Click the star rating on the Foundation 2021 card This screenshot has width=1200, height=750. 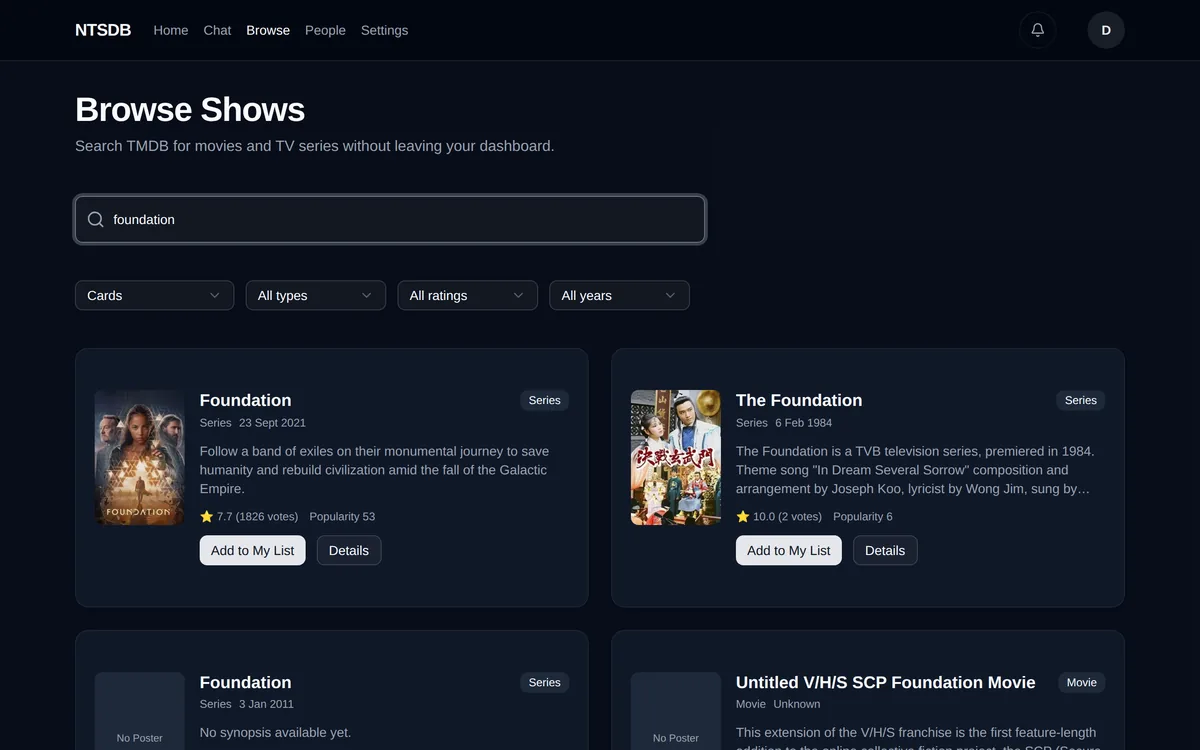pos(249,517)
